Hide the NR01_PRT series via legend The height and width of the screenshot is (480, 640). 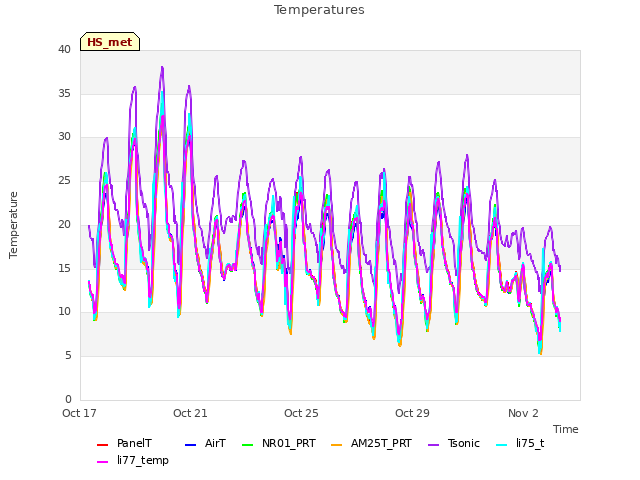[279, 444]
